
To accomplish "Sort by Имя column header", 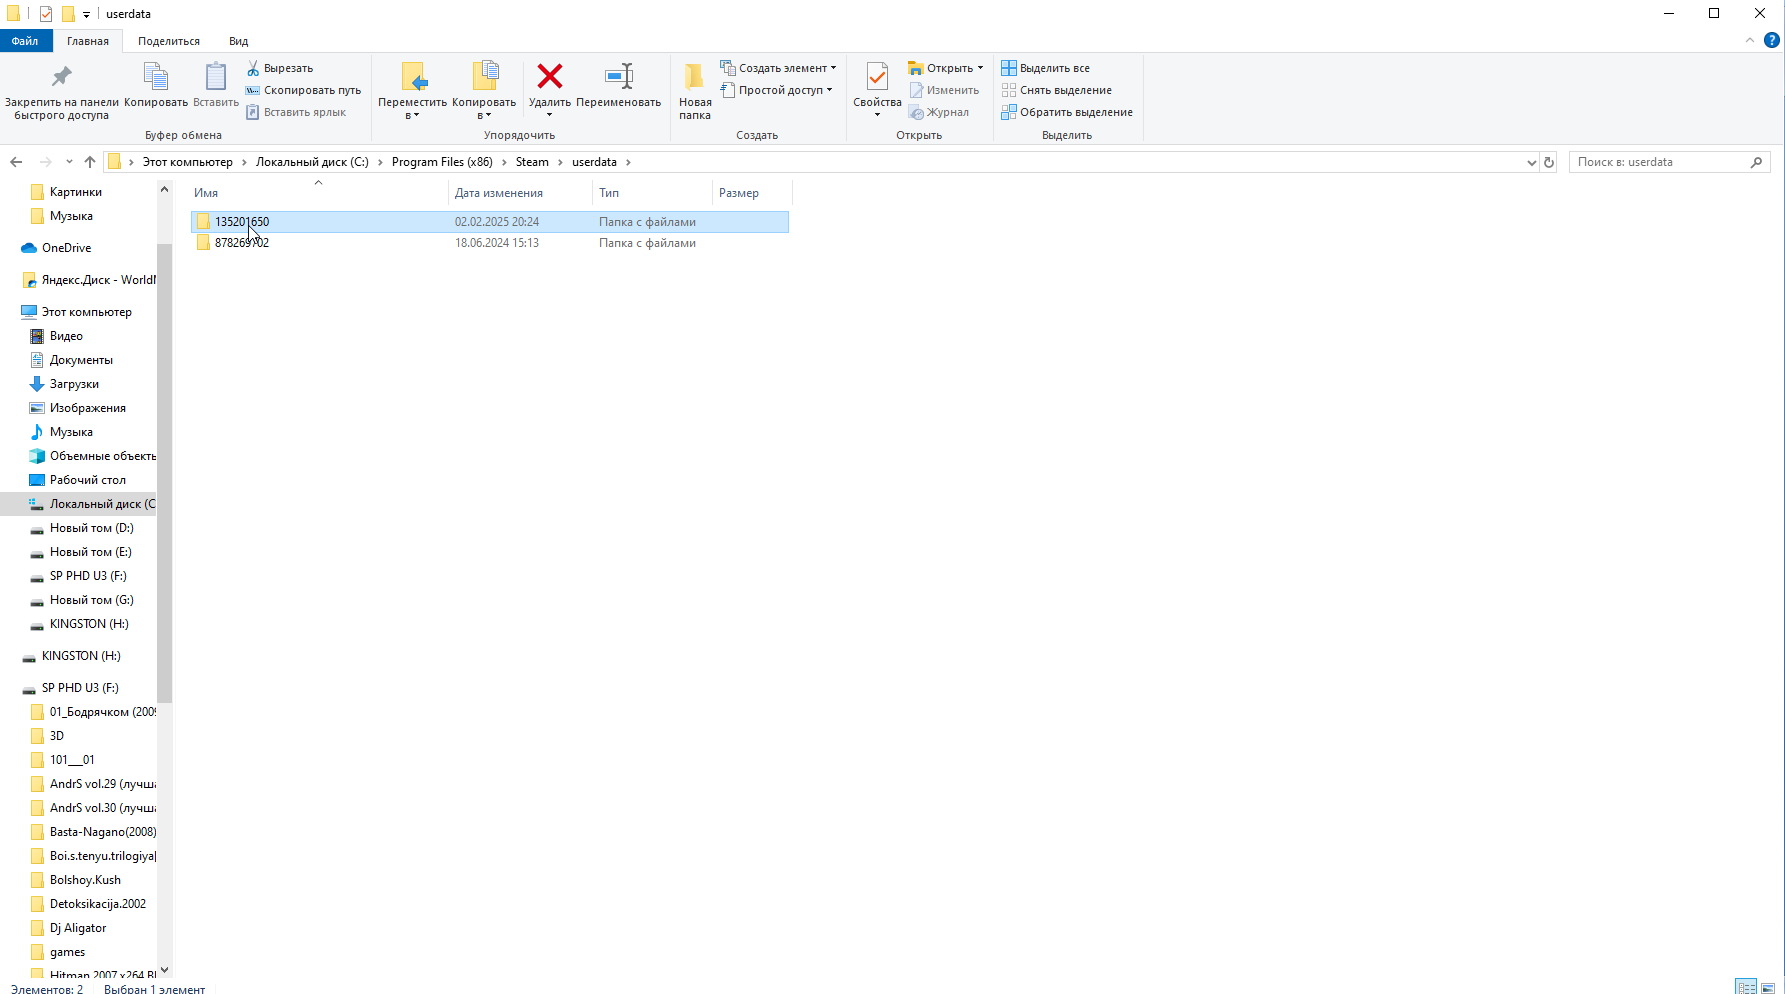I will (x=319, y=193).
